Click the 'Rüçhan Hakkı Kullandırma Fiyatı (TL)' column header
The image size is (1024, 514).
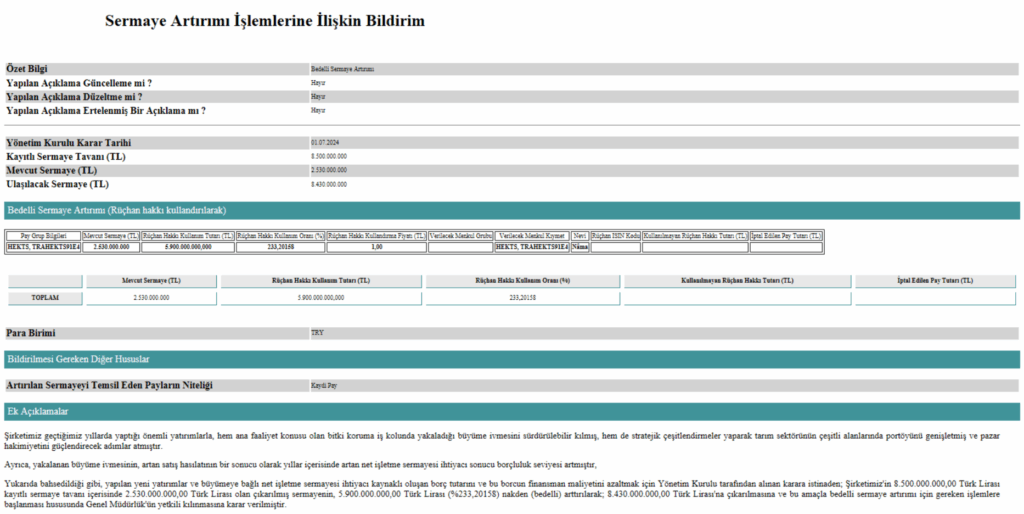(376, 236)
